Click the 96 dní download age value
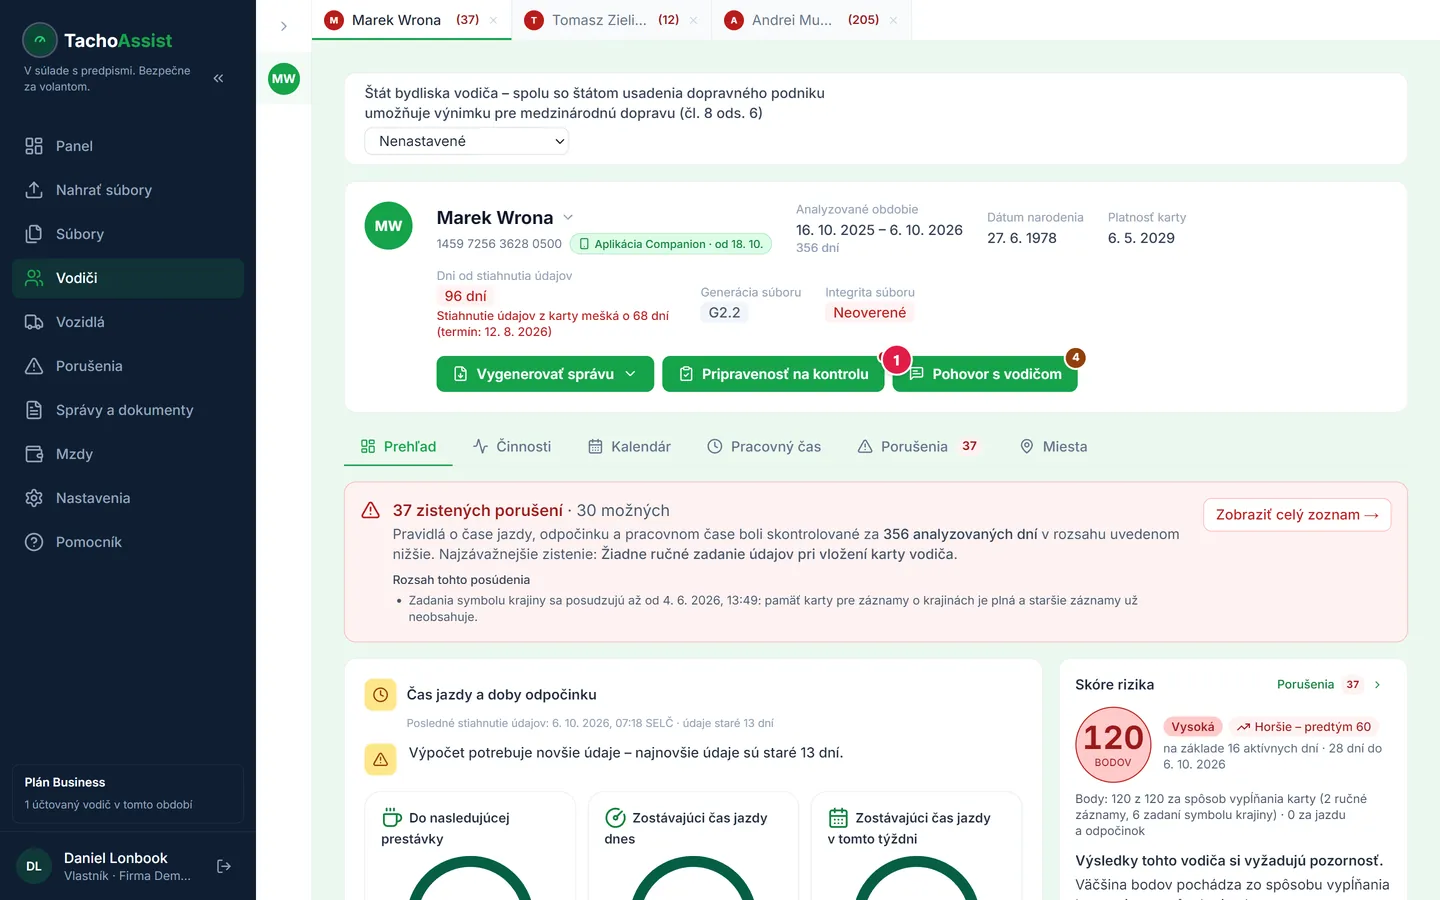Image resolution: width=1440 pixels, height=900 pixels. [x=466, y=296]
